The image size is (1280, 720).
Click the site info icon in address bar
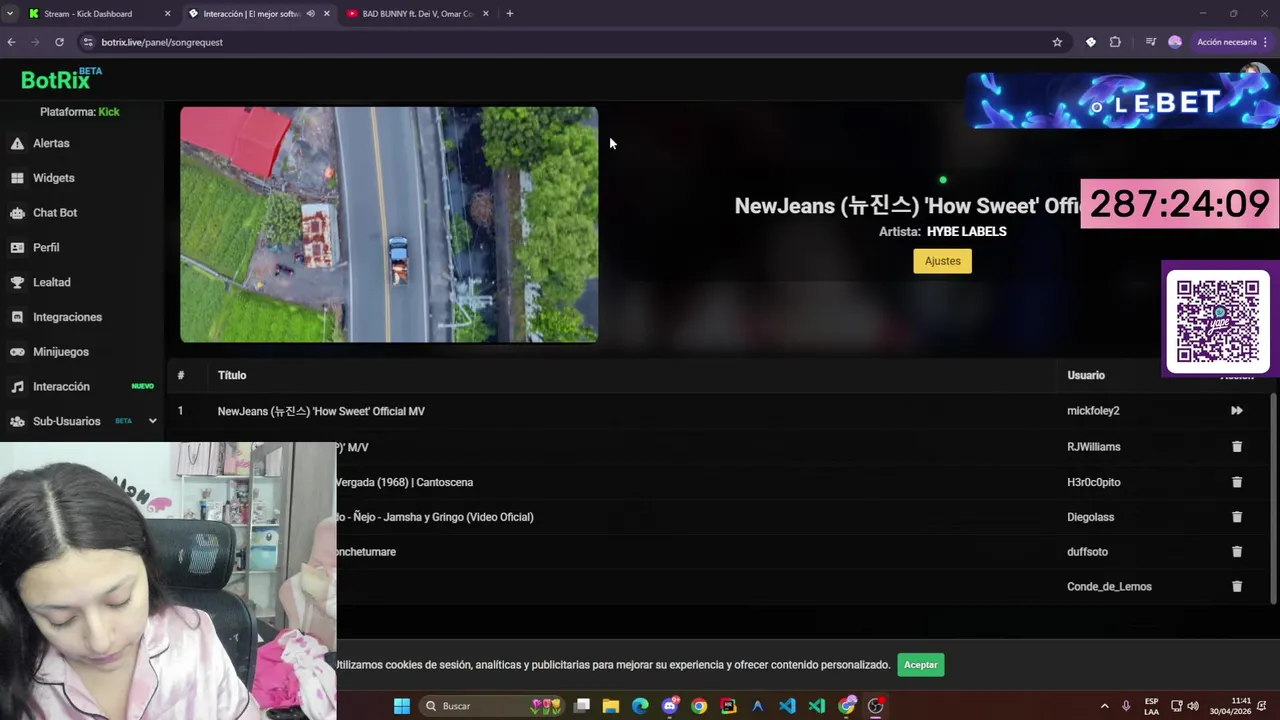[88, 42]
